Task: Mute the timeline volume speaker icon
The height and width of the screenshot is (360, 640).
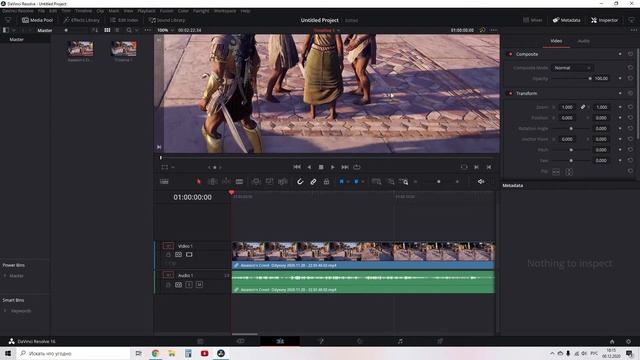Action: 481,182
